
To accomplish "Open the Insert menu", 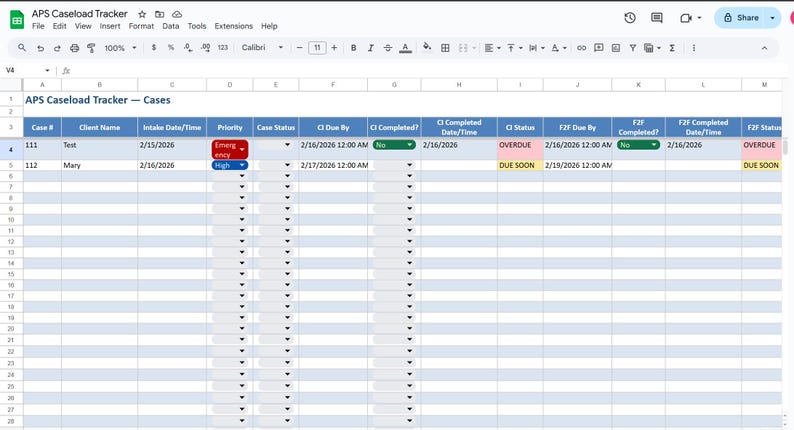I will (110, 26).
